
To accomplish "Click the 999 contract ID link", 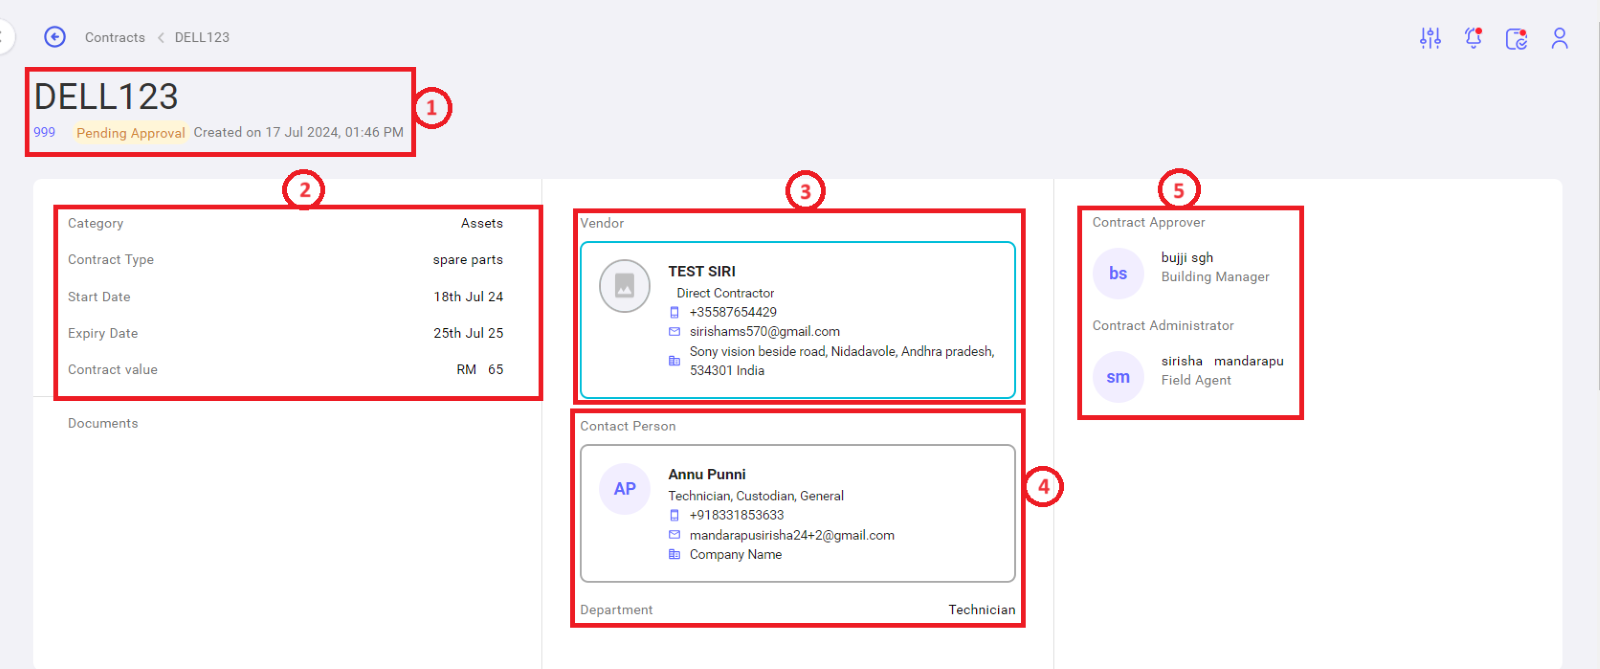I will pos(44,132).
